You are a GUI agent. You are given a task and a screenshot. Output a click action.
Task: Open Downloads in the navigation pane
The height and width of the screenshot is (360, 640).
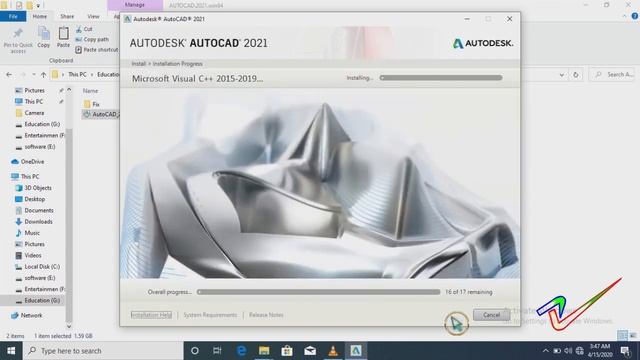pos(38,222)
